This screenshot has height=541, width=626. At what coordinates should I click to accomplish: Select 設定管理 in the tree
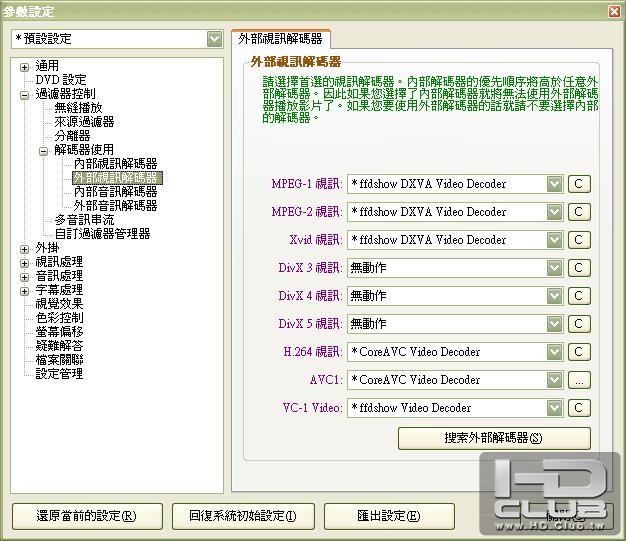59,374
